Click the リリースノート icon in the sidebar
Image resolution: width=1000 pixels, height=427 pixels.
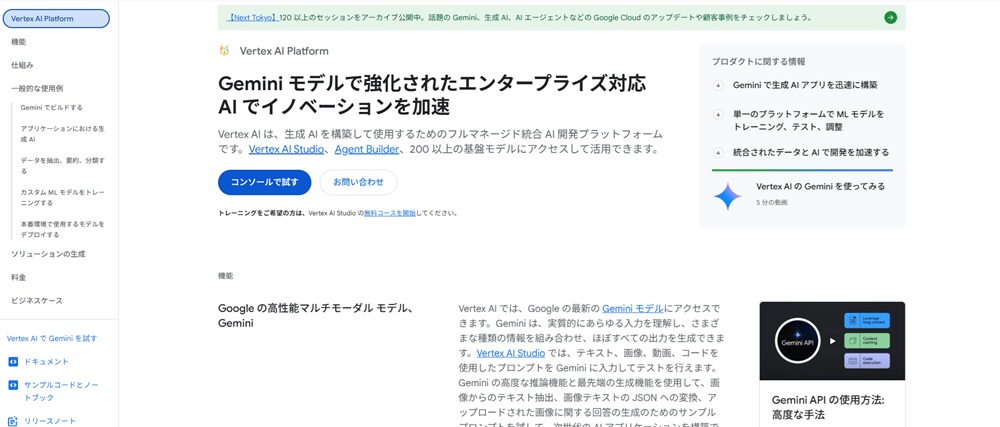coord(13,421)
